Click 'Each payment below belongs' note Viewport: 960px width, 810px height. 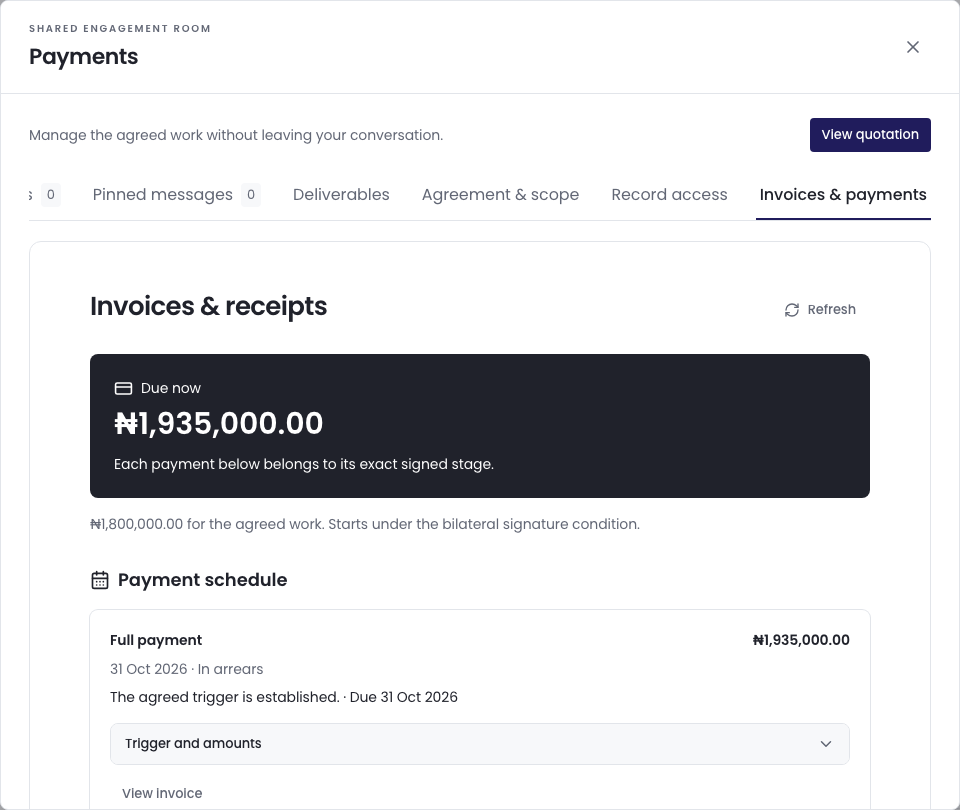(x=304, y=464)
